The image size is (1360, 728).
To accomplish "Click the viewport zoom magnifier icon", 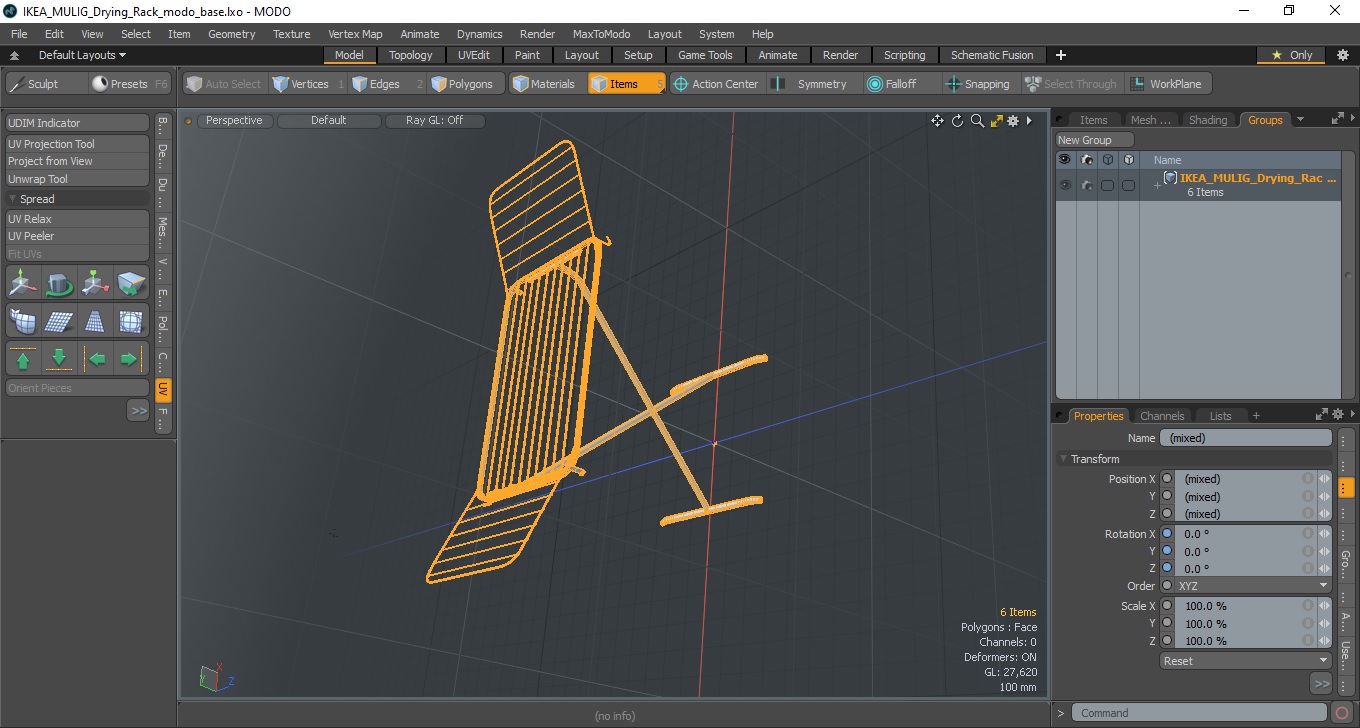I will pos(977,121).
